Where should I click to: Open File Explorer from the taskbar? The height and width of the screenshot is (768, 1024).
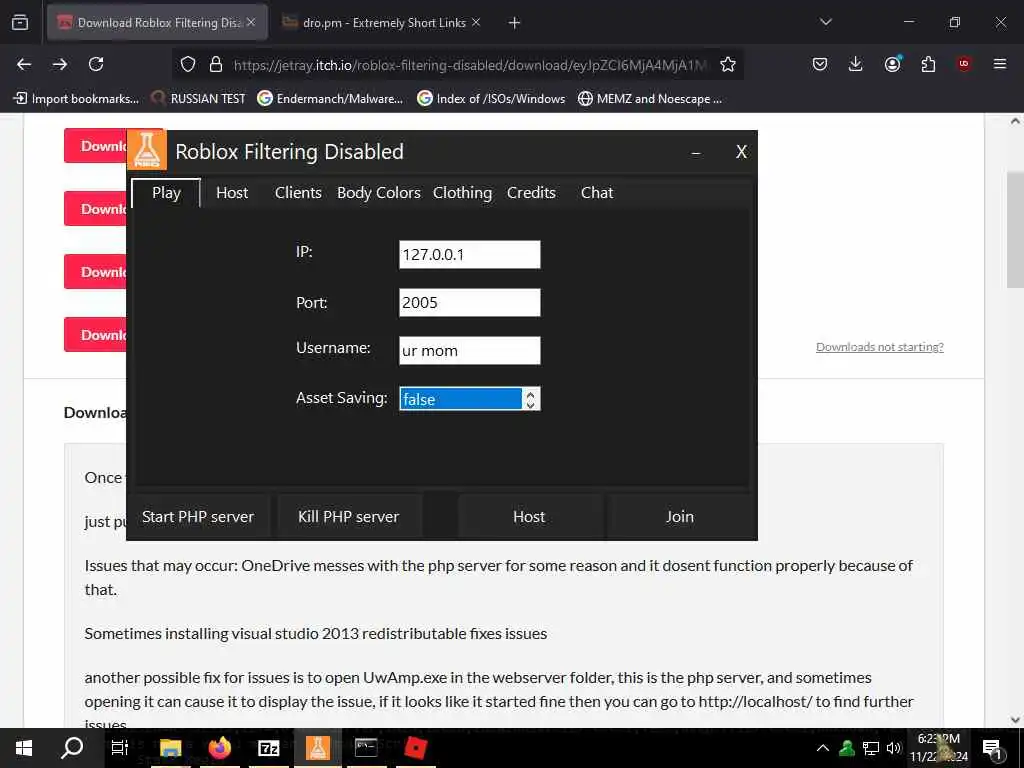point(170,748)
